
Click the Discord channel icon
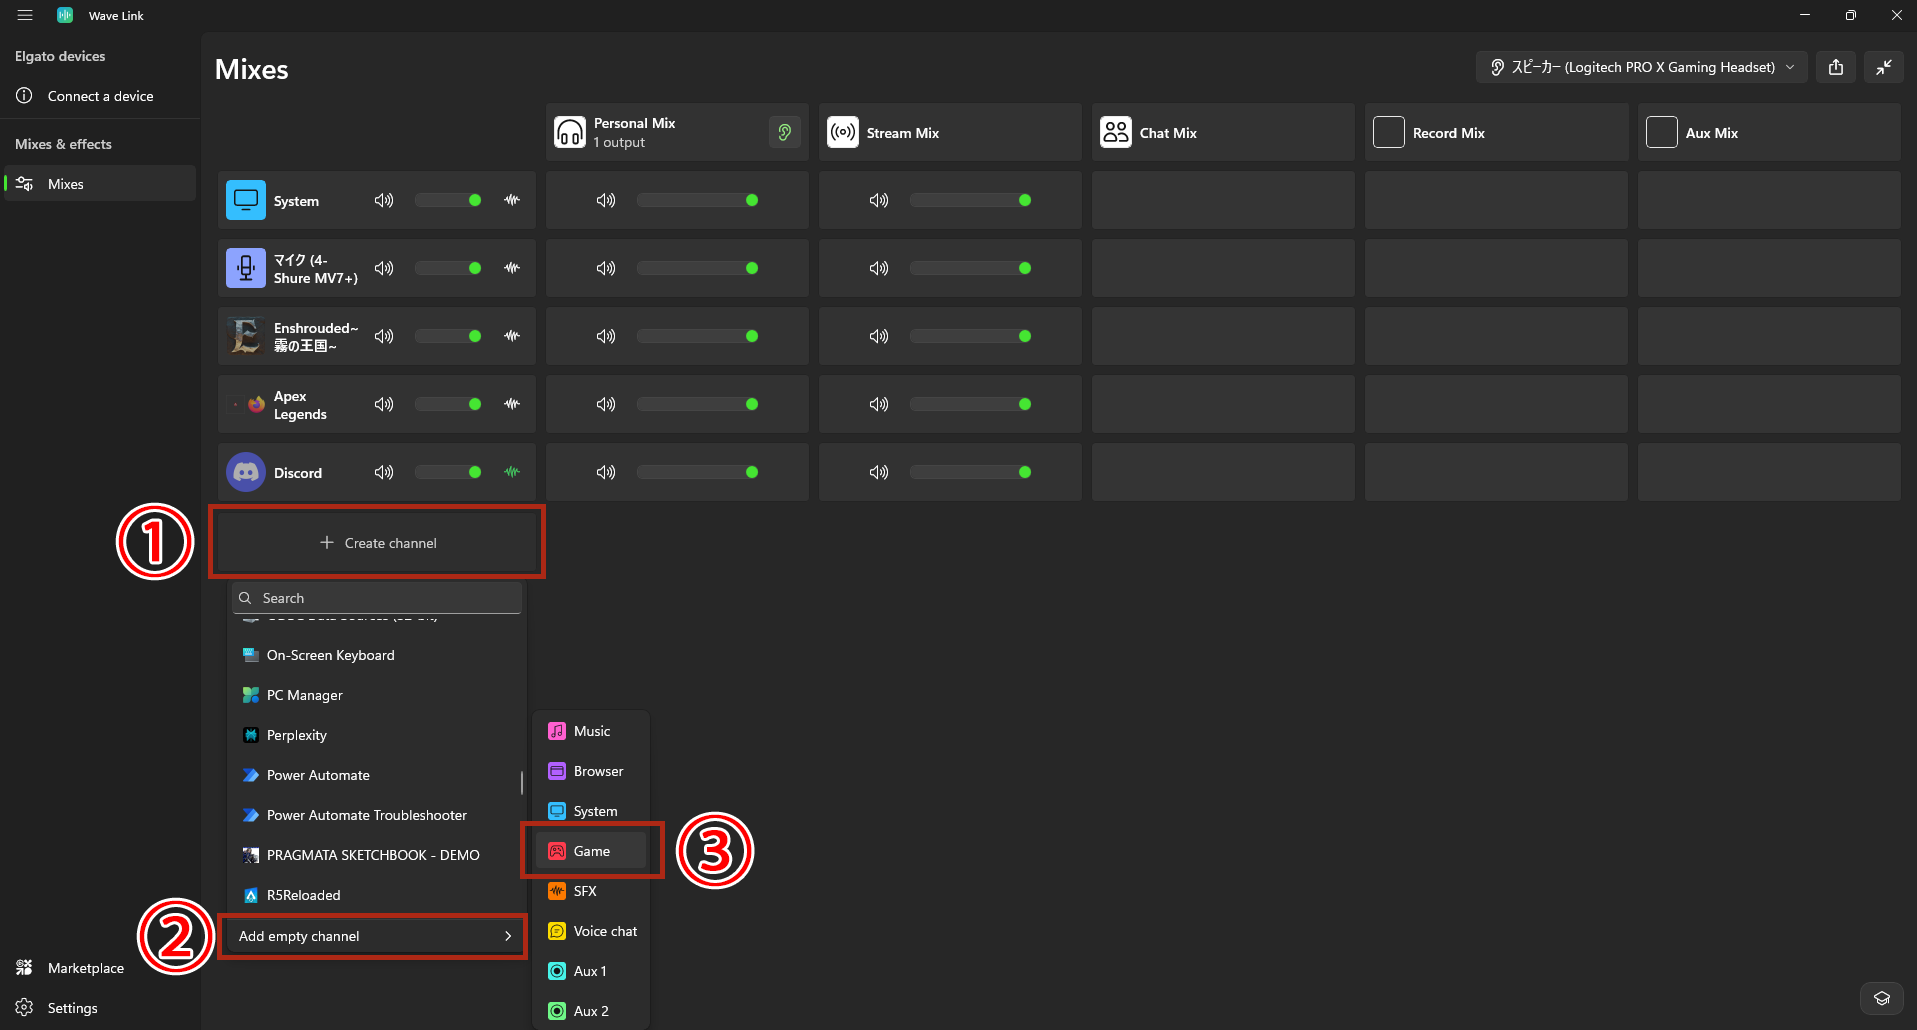coord(246,472)
